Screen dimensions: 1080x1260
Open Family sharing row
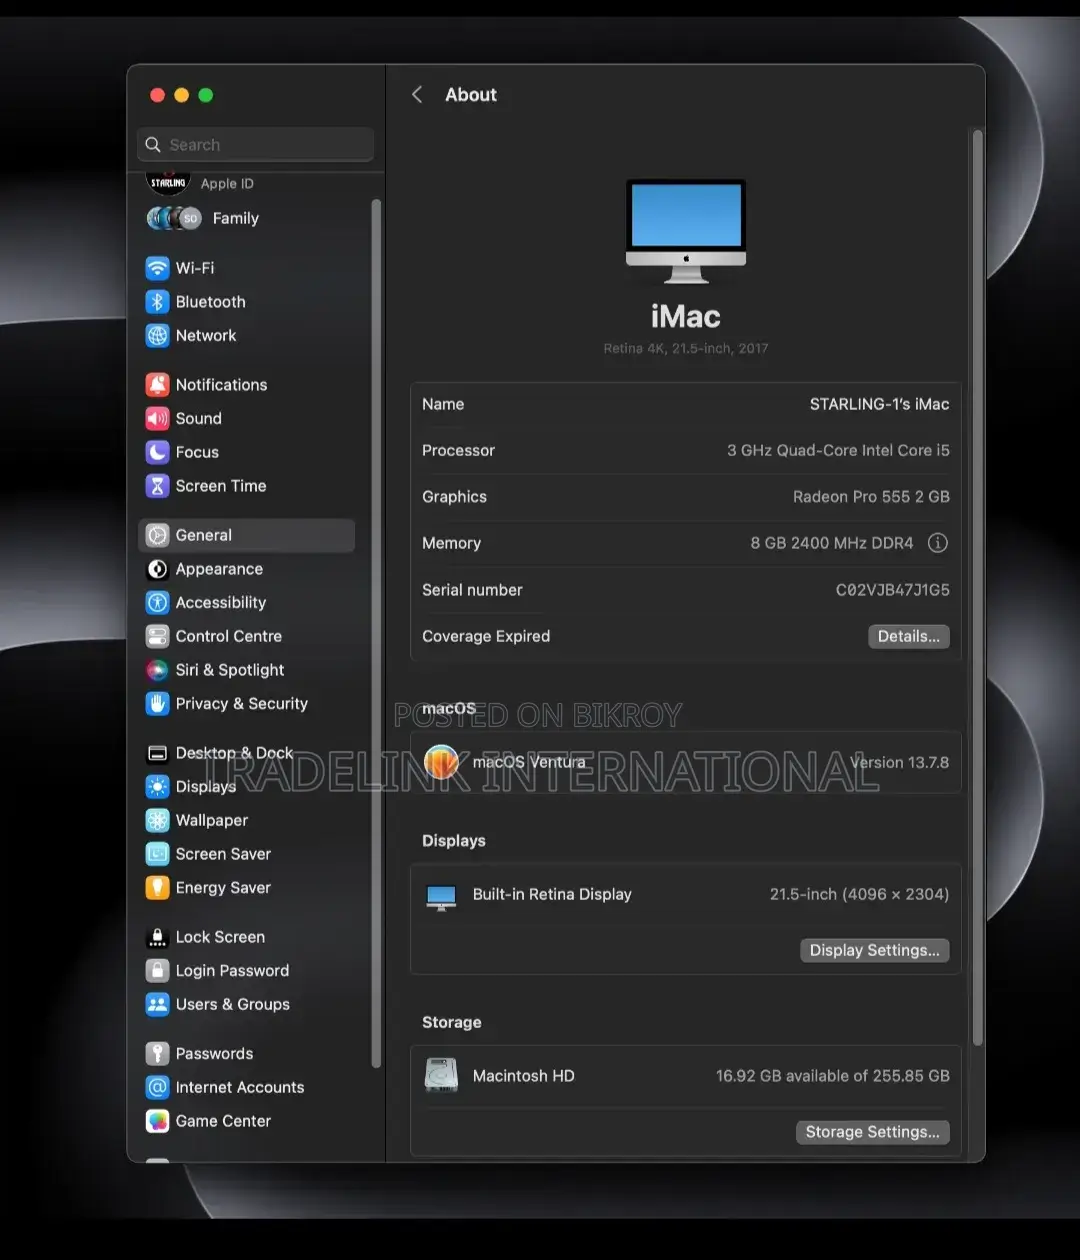pos(246,218)
